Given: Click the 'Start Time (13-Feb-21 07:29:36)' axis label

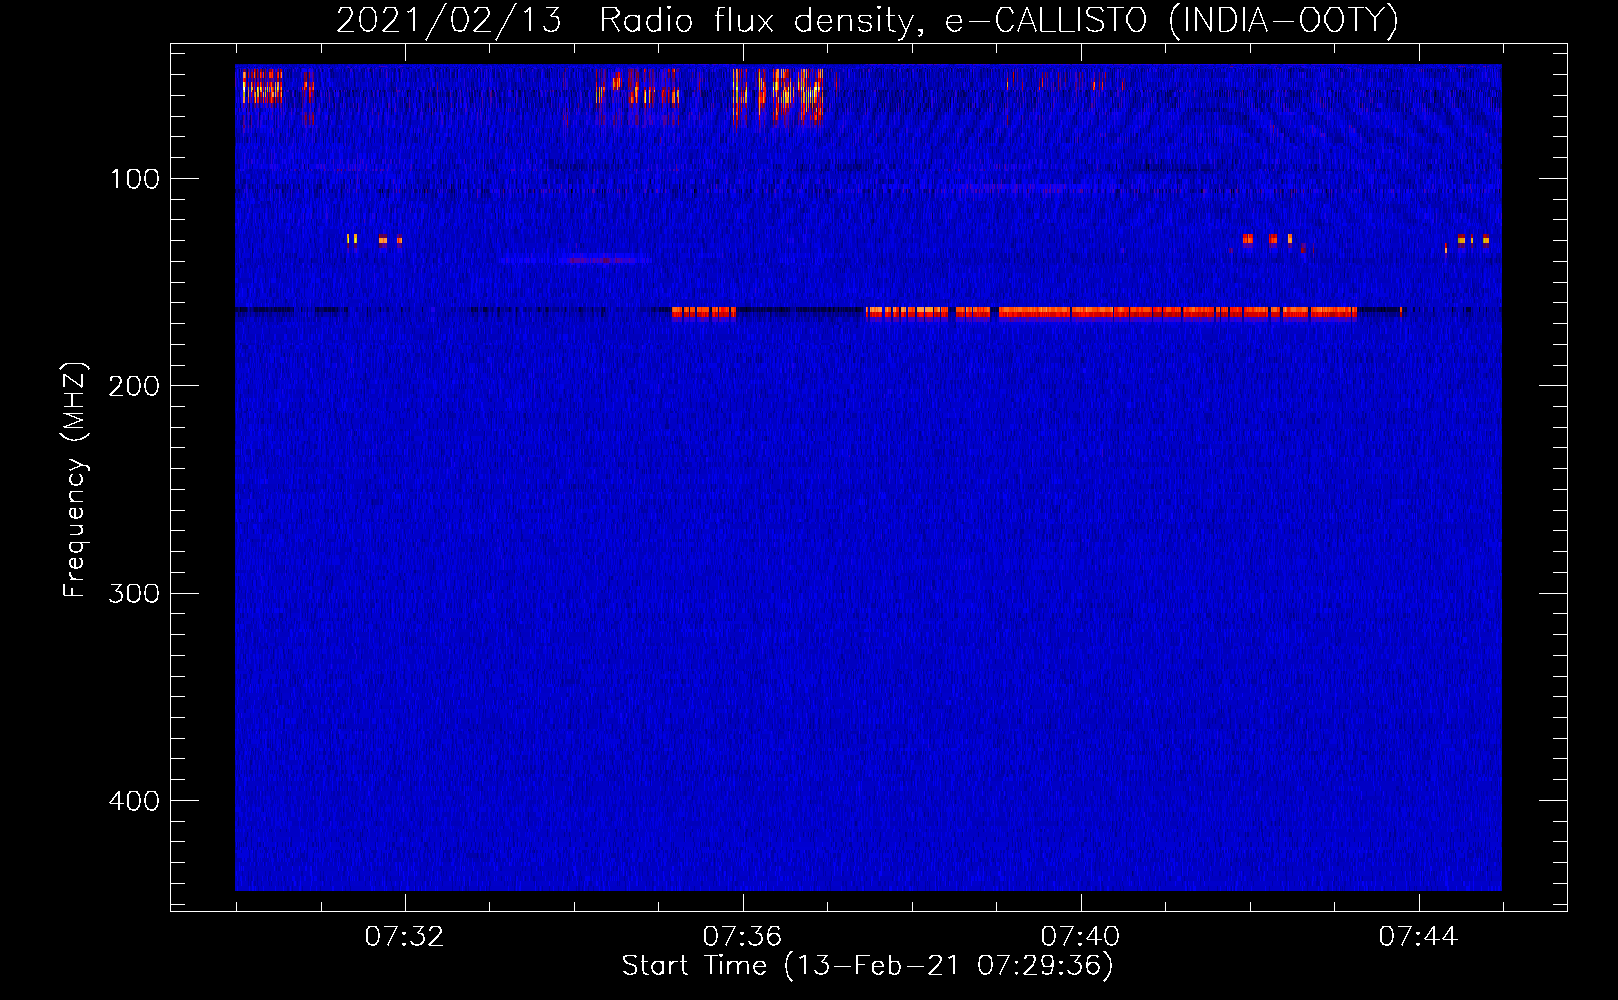Looking at the screenshot, I should pos(867,966).
